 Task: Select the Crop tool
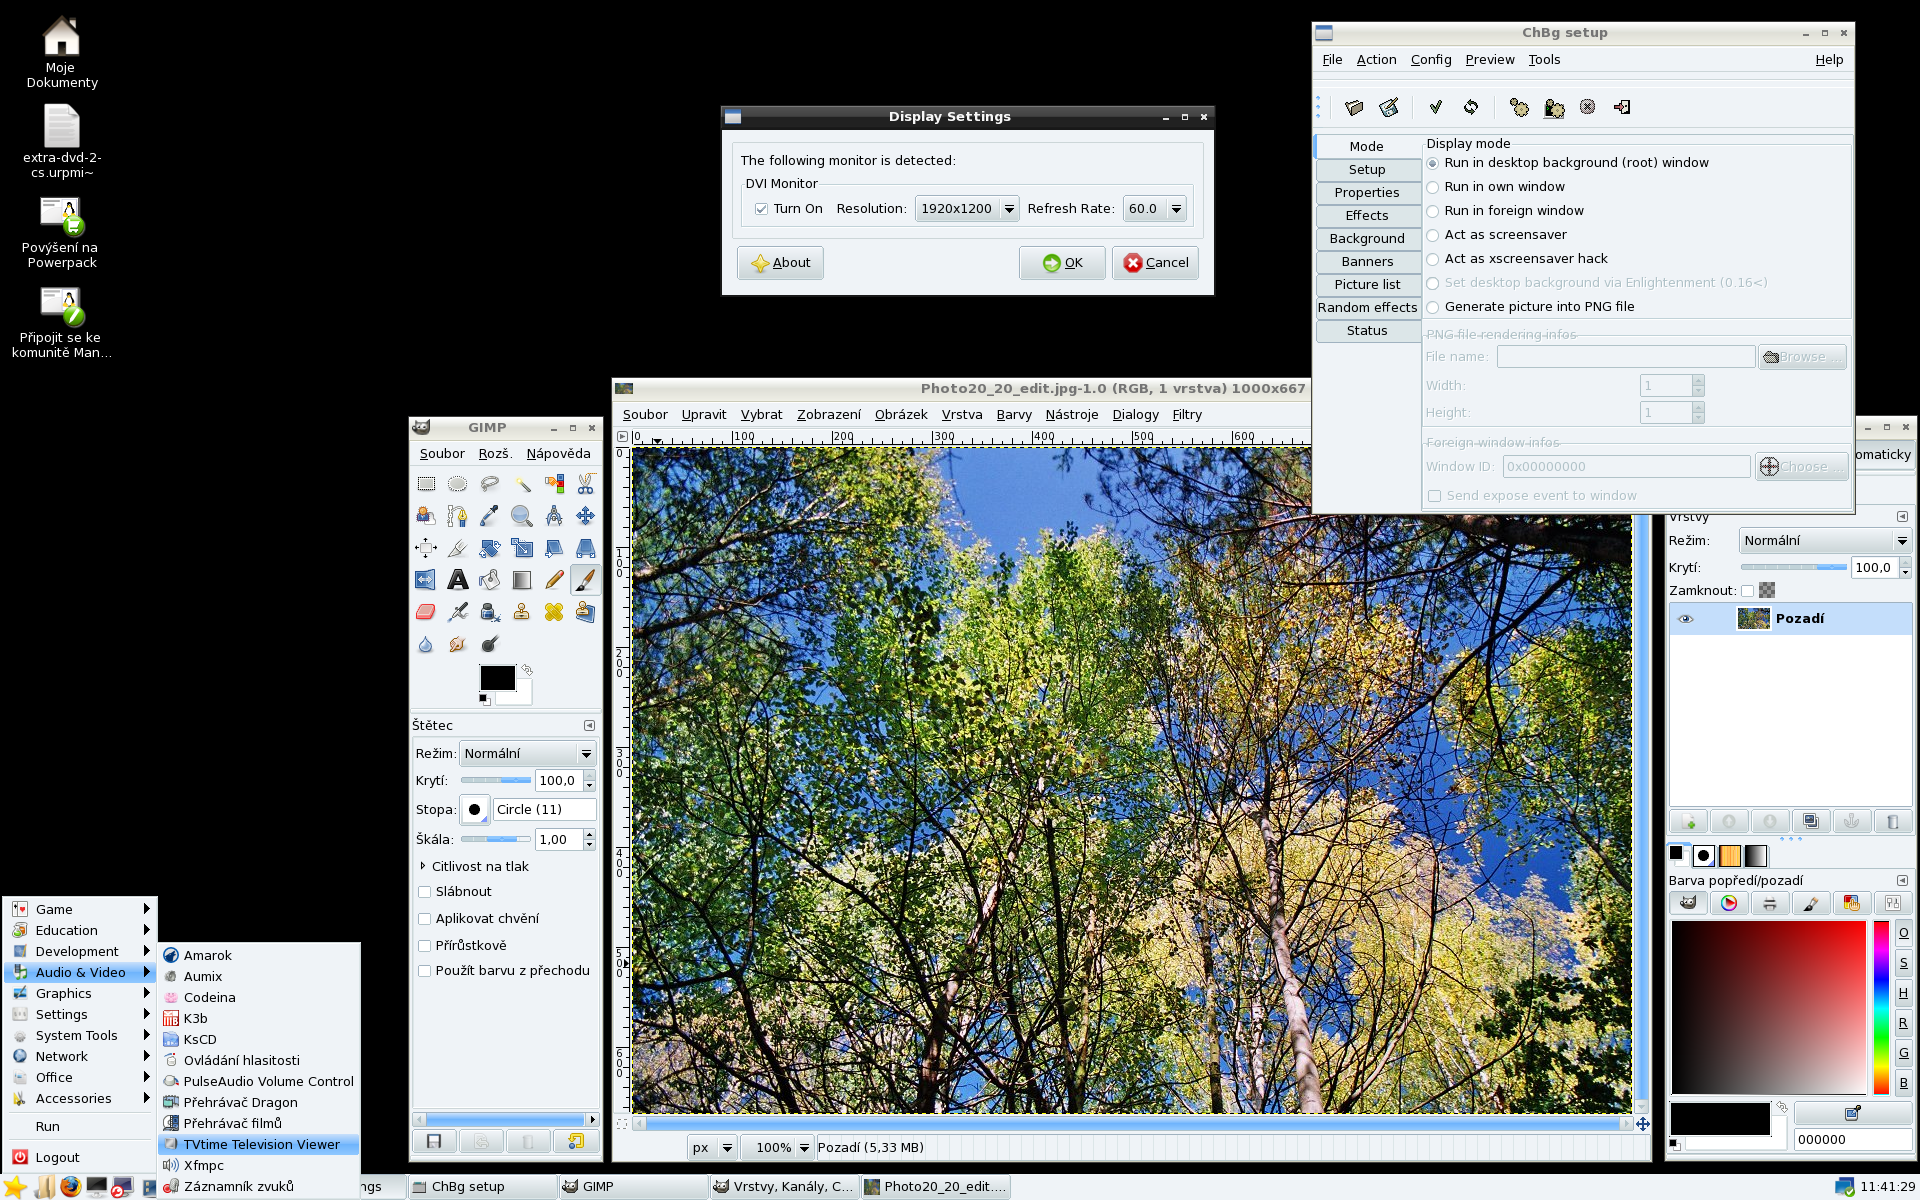click(458, 548)
